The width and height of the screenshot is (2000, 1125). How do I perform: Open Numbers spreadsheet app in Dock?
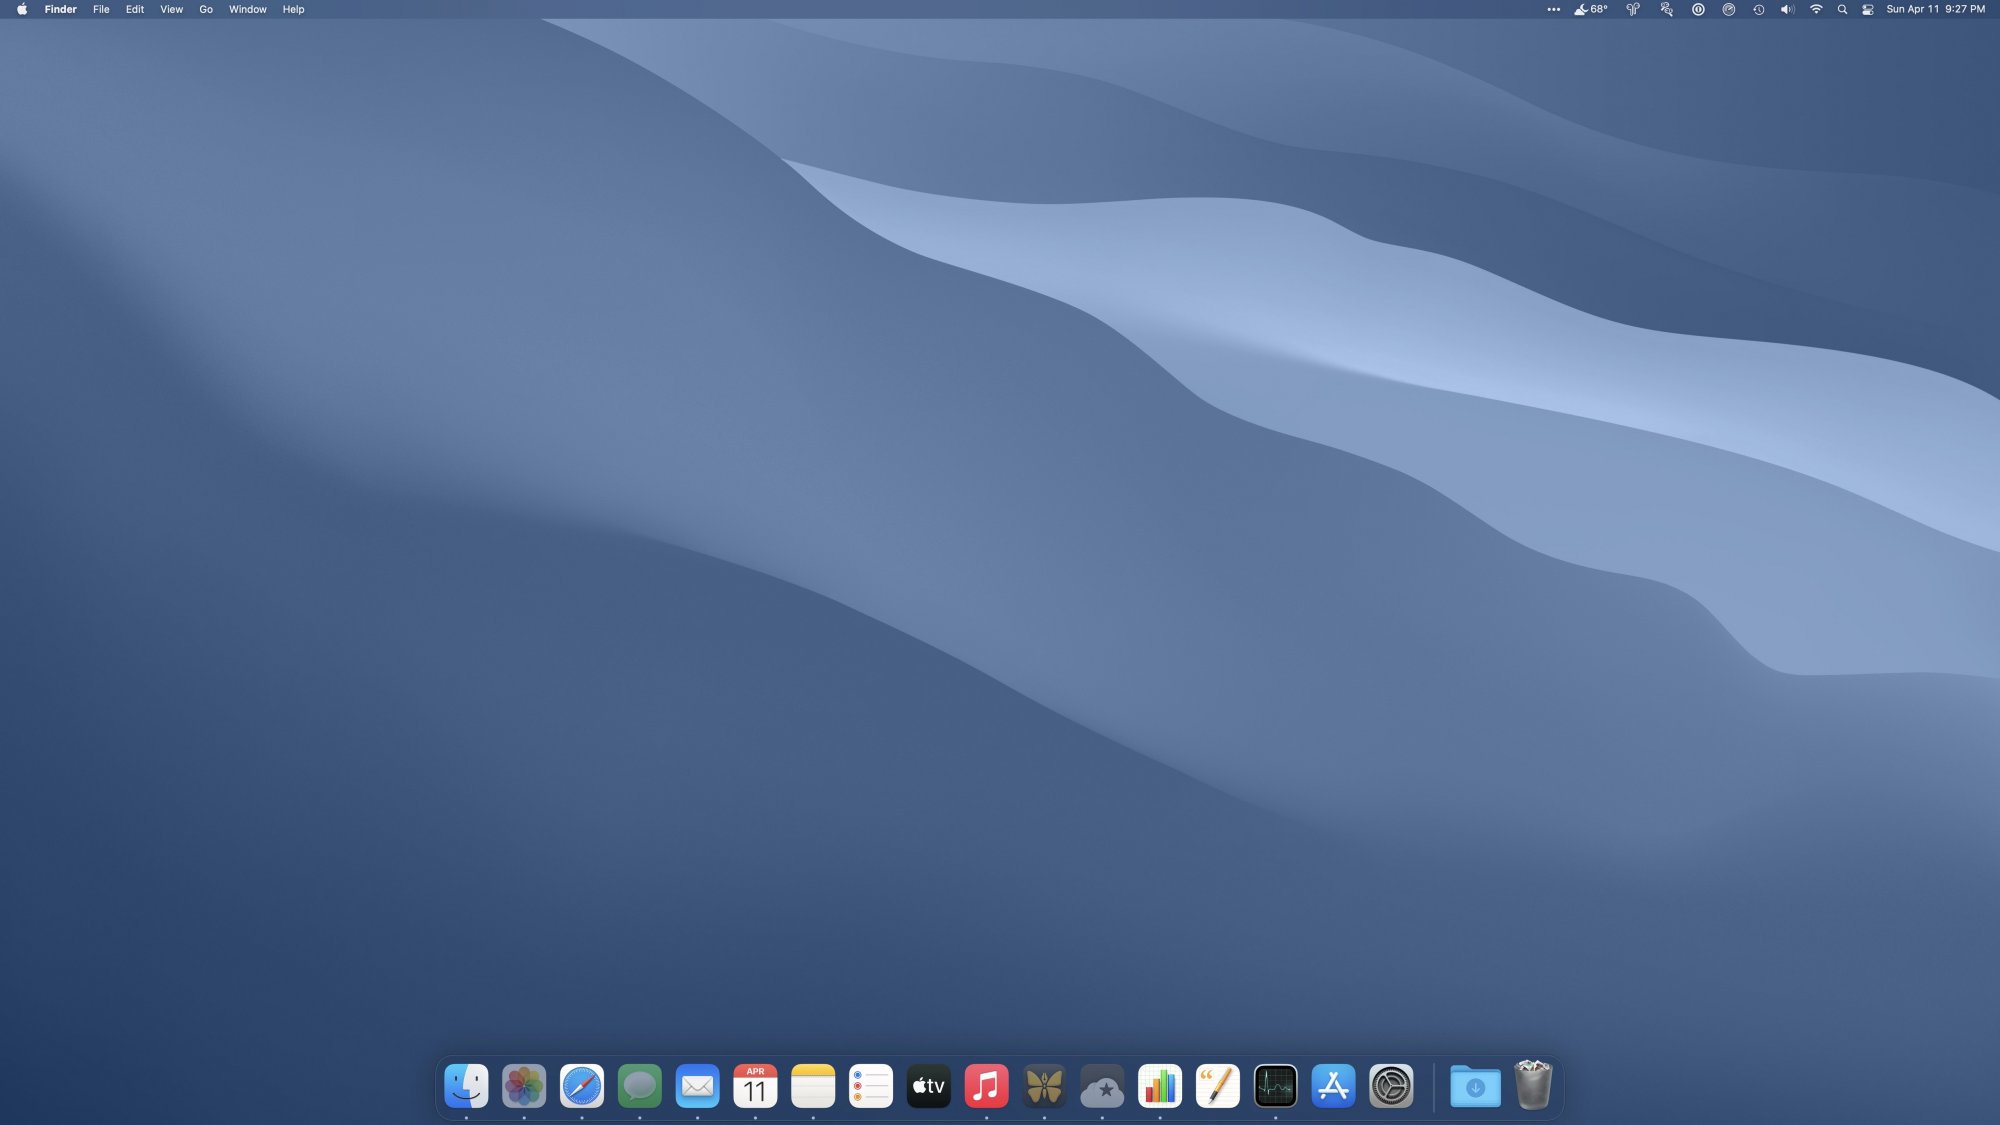[x=1160, y=1086]
